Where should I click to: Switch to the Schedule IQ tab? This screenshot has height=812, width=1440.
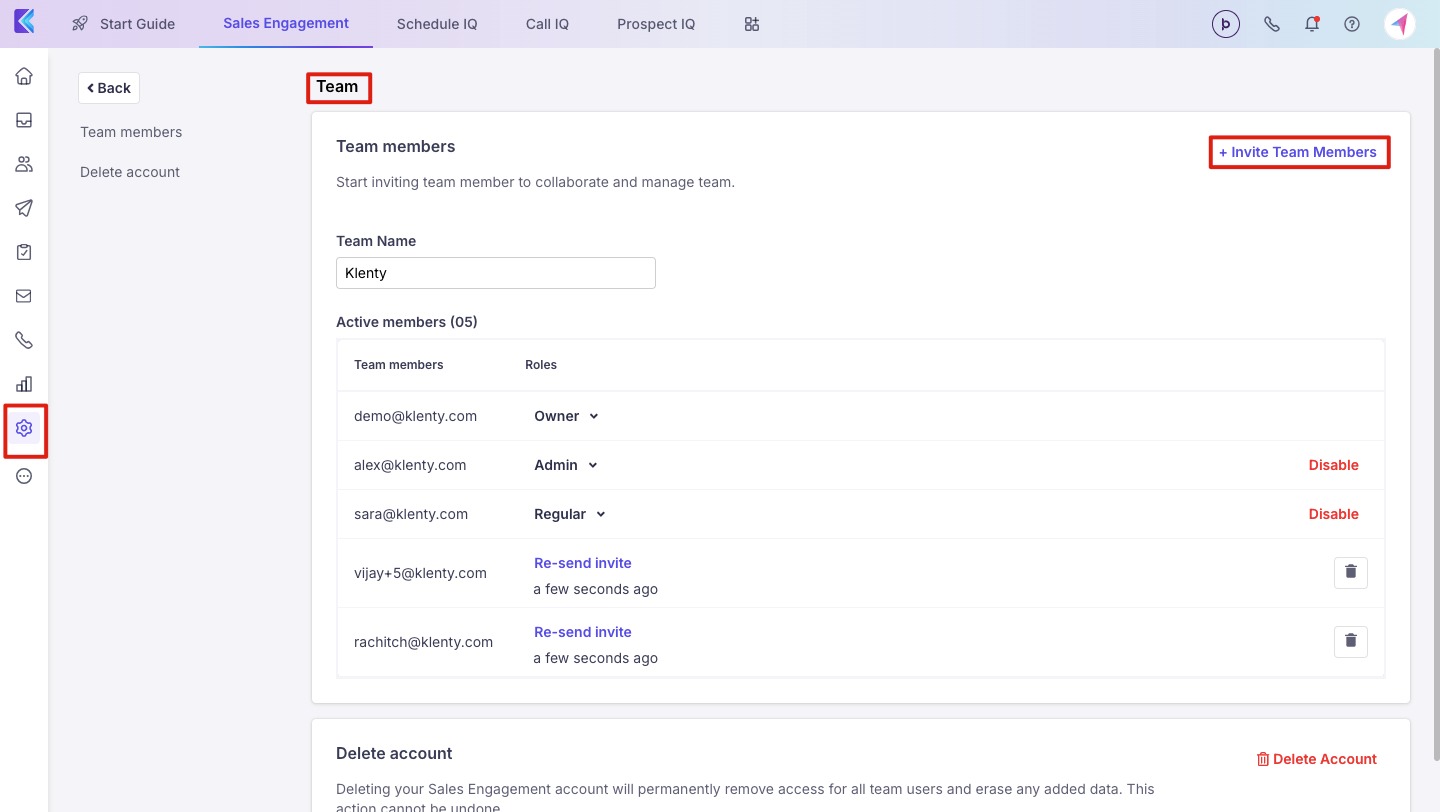(437, 24)
